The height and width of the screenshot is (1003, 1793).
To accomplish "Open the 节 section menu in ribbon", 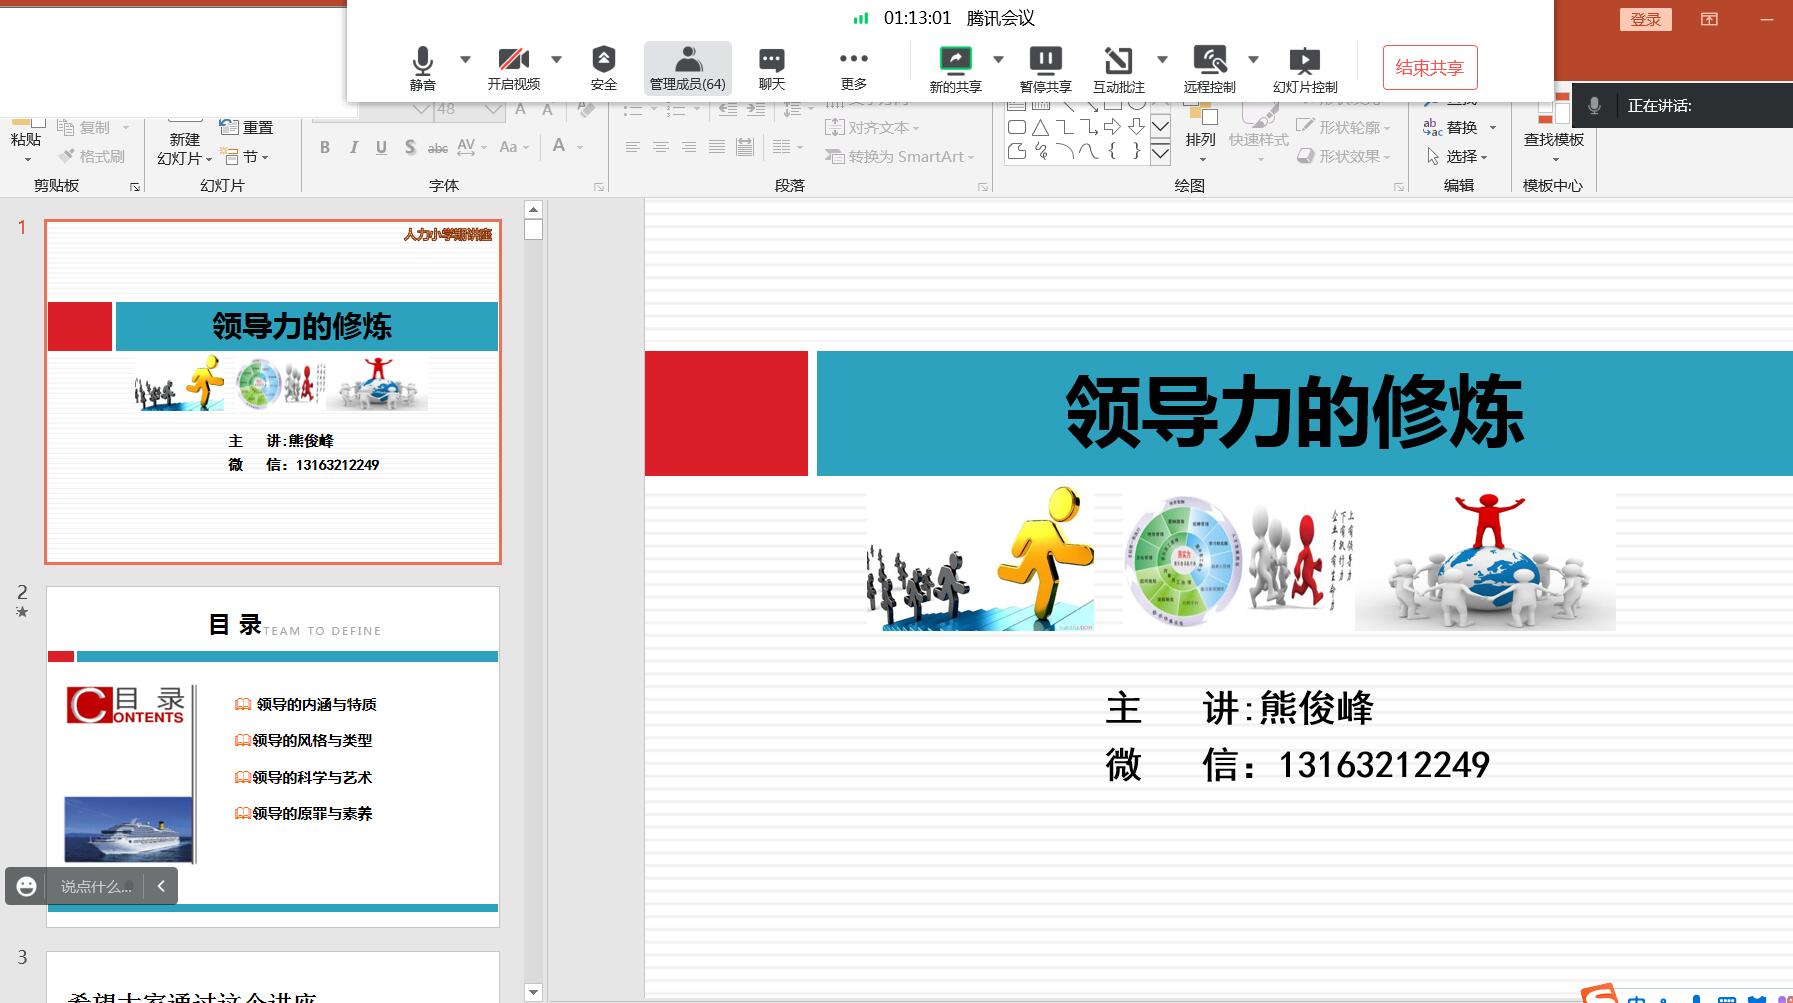I will [245, 157].
